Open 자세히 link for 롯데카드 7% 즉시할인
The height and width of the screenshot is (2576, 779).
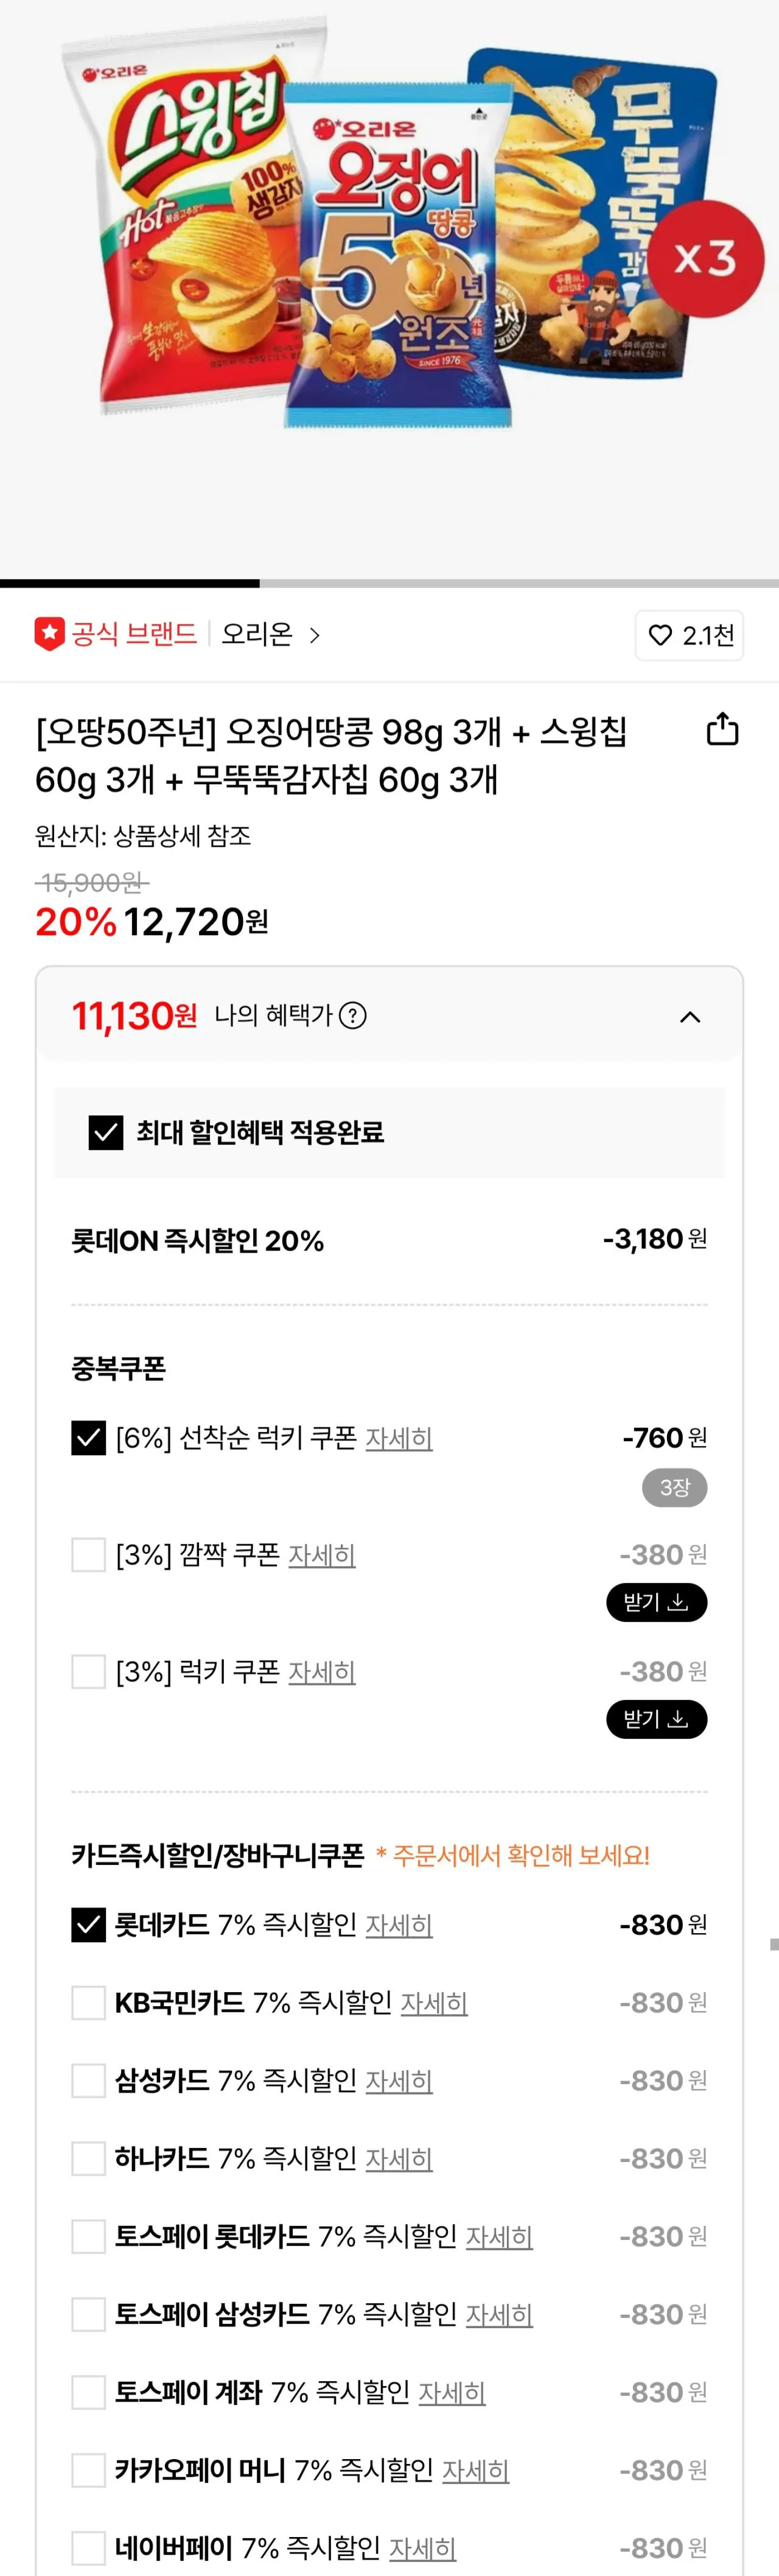399,1925
